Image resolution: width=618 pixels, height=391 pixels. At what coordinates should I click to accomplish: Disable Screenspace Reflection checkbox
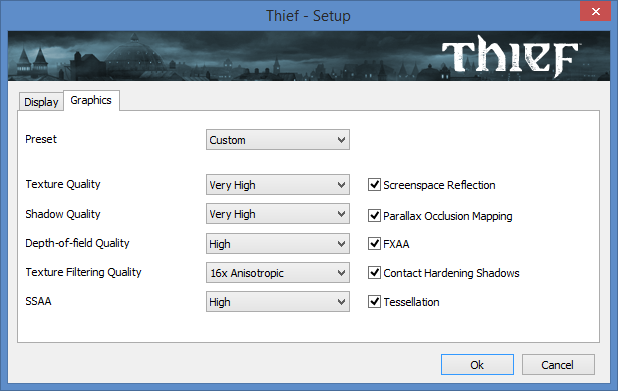[374, 184]
